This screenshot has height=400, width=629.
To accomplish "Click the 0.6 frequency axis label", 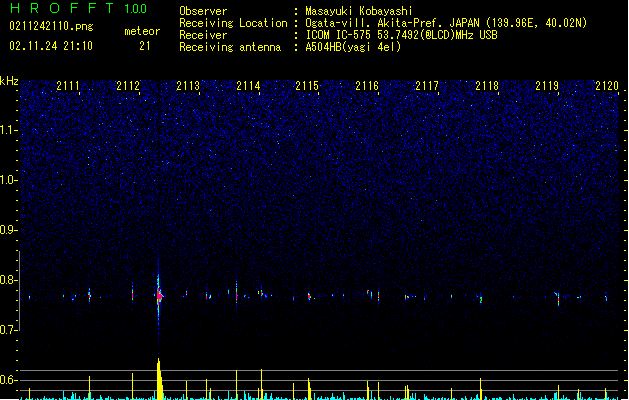I will point(9,380).
